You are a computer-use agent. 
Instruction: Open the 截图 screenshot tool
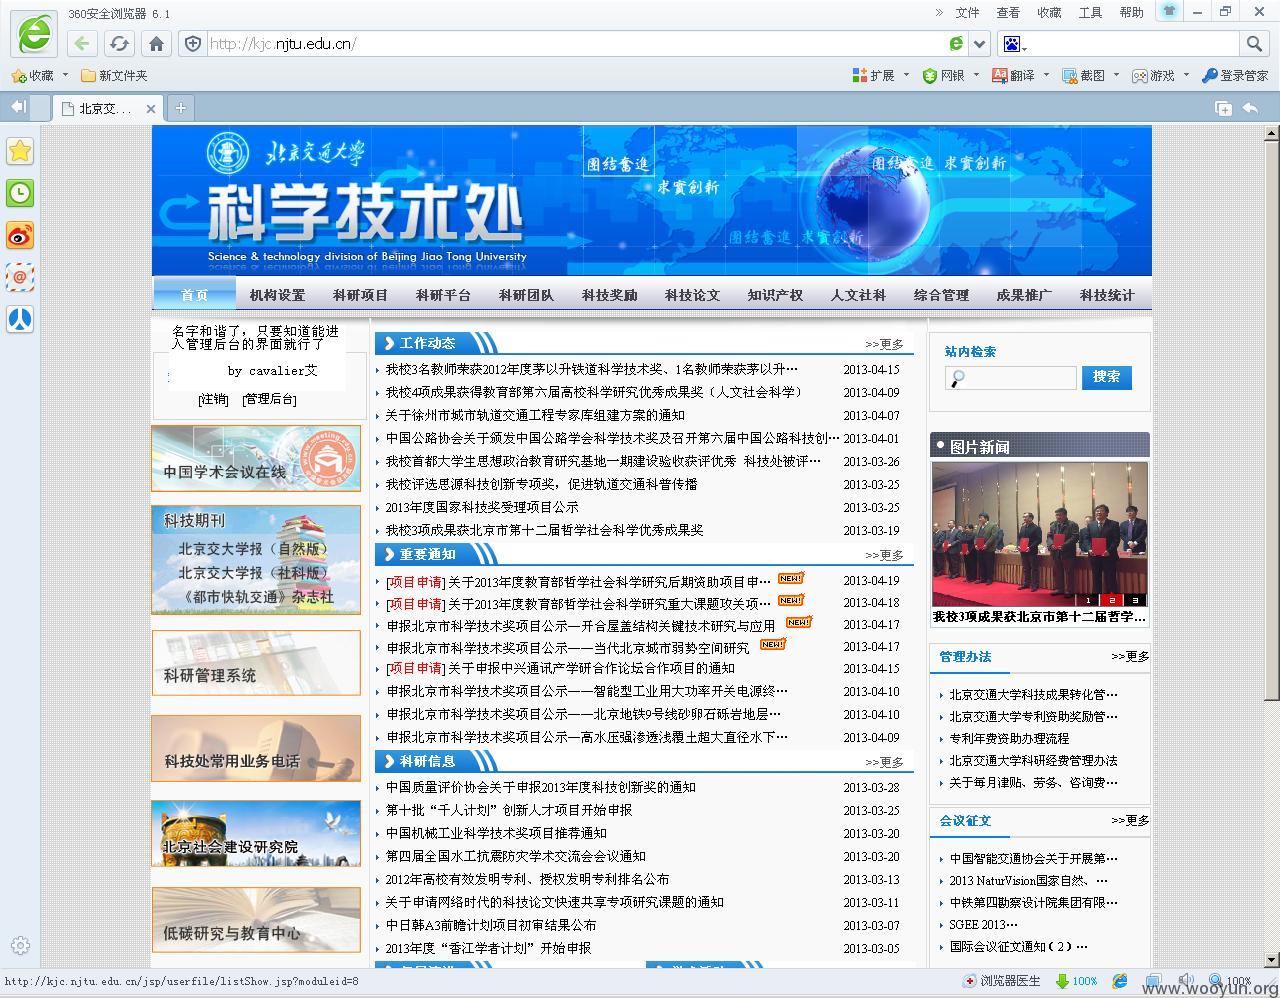point(1083,75)
